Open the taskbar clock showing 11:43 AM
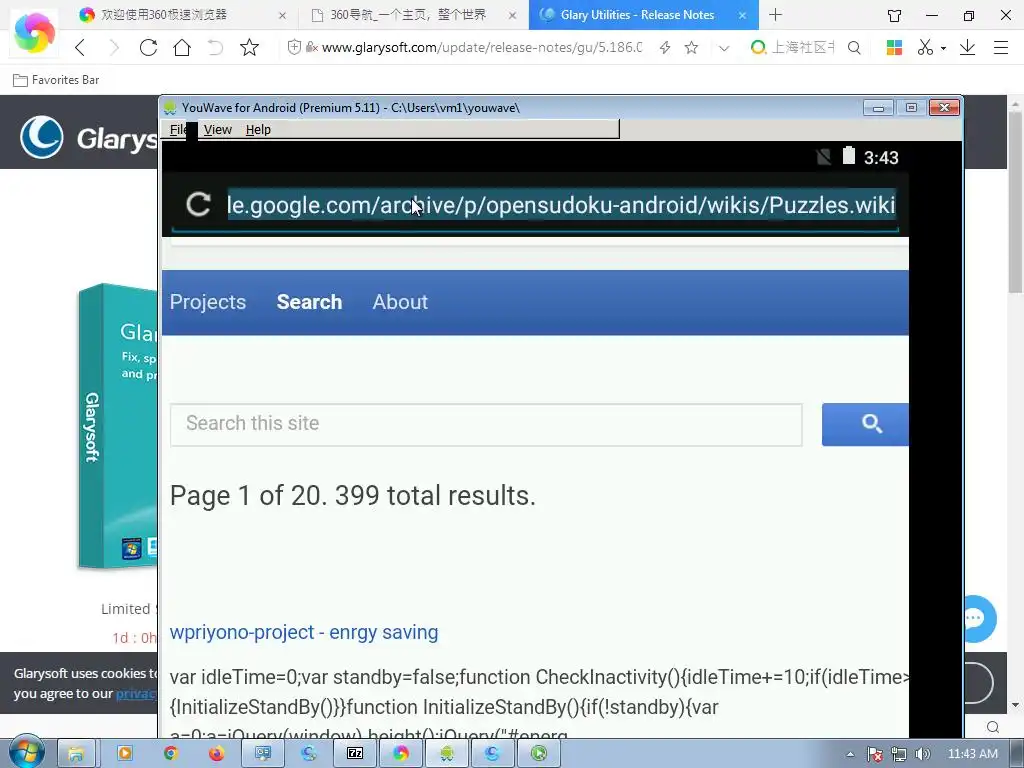This screenshot has width=1024, height=768. click(973, 754)
